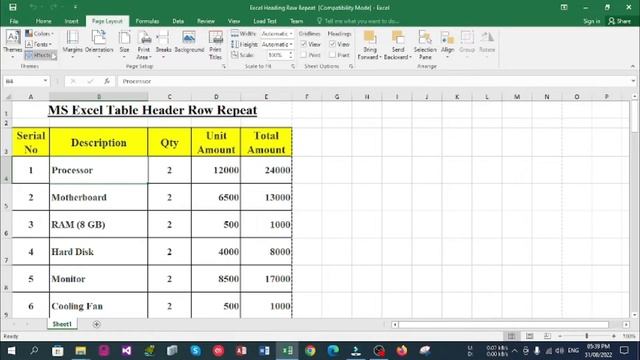
Task: Click zoom in plus button
Action: coord(613,336)
